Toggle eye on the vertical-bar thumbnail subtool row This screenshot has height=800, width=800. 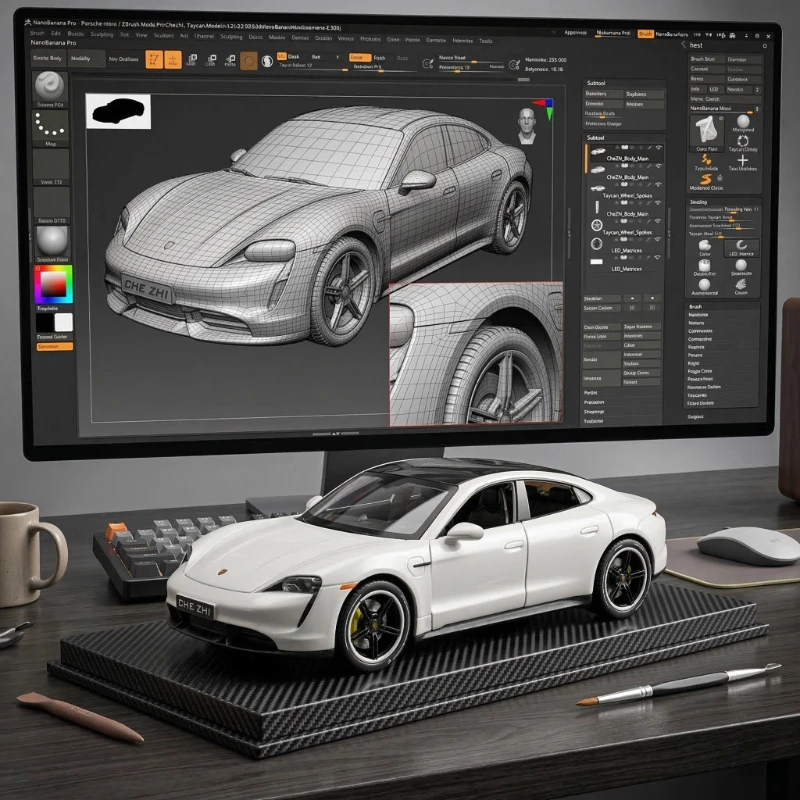click(x=659, y=203)
